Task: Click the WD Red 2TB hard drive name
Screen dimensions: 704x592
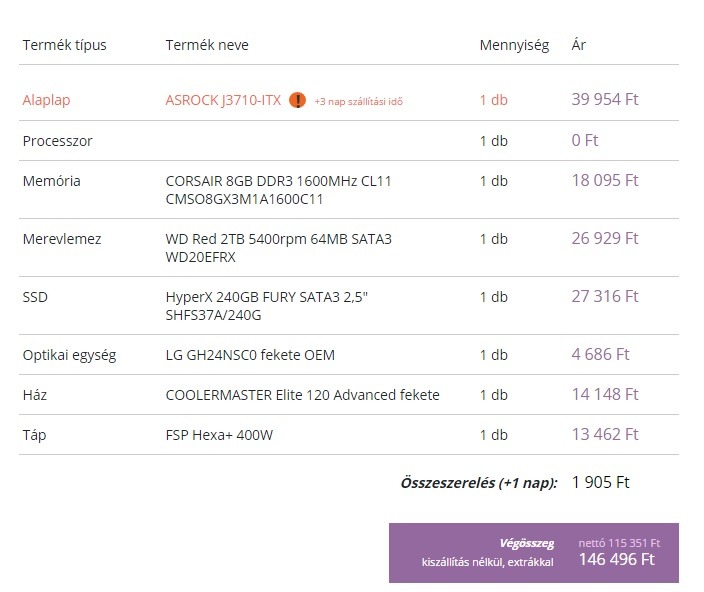Action: (x=278, y=248)
